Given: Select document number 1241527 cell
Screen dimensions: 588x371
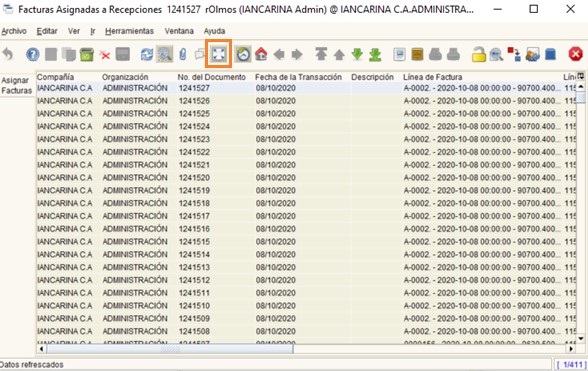Looking at the screenshot, I should tap(215, 88).
